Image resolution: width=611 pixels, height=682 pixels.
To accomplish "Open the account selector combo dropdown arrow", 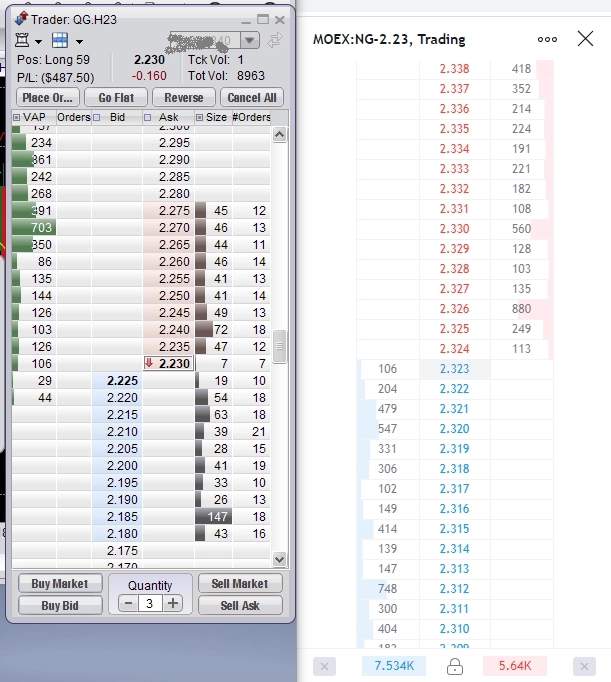I will [x=249, y=40].
